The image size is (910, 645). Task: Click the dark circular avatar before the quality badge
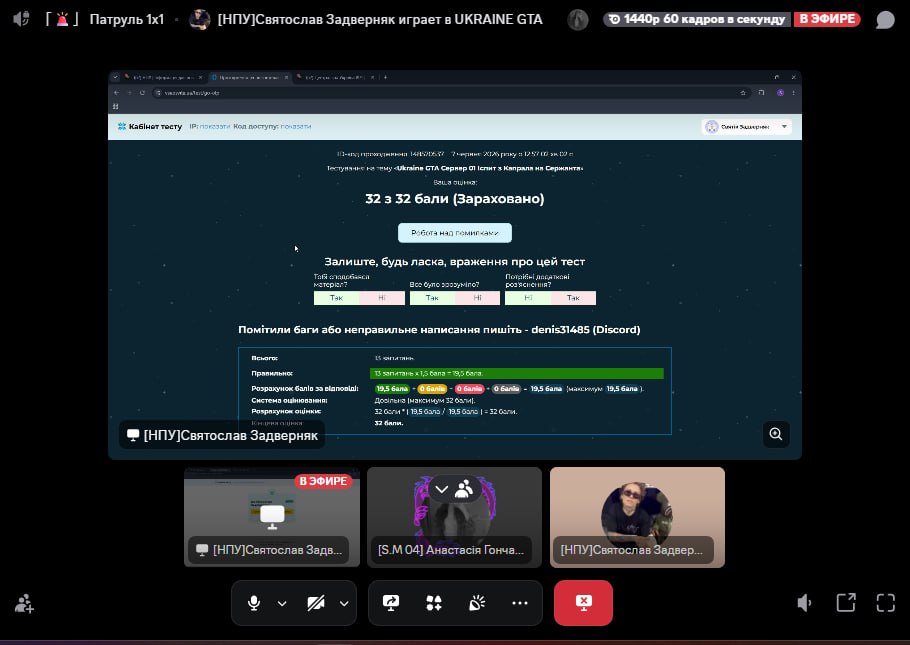[577, 20]
